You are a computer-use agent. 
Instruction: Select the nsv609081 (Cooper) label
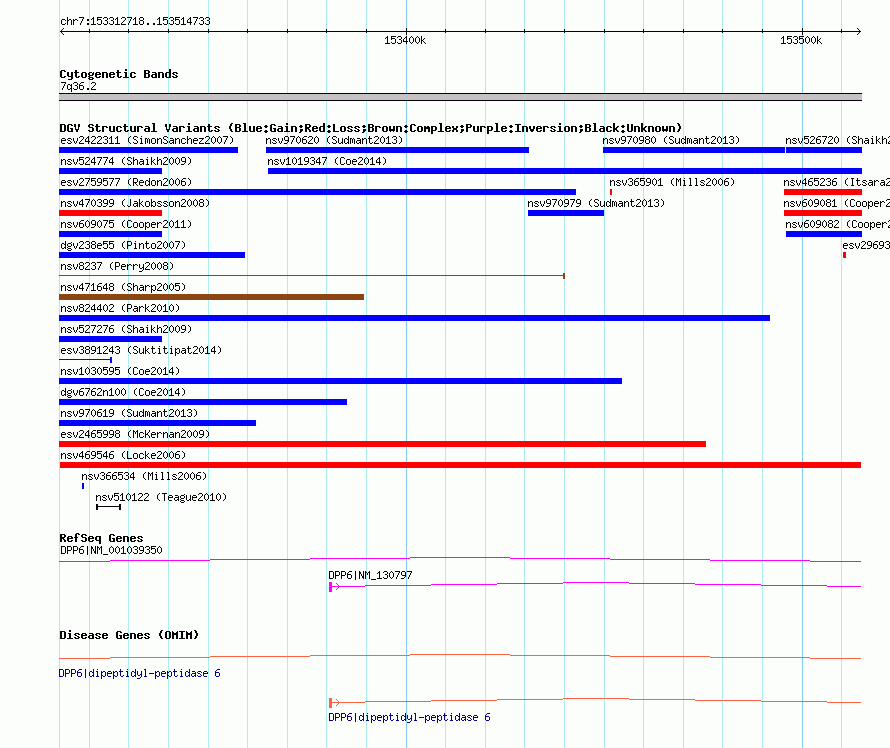(x=837, y=203)
